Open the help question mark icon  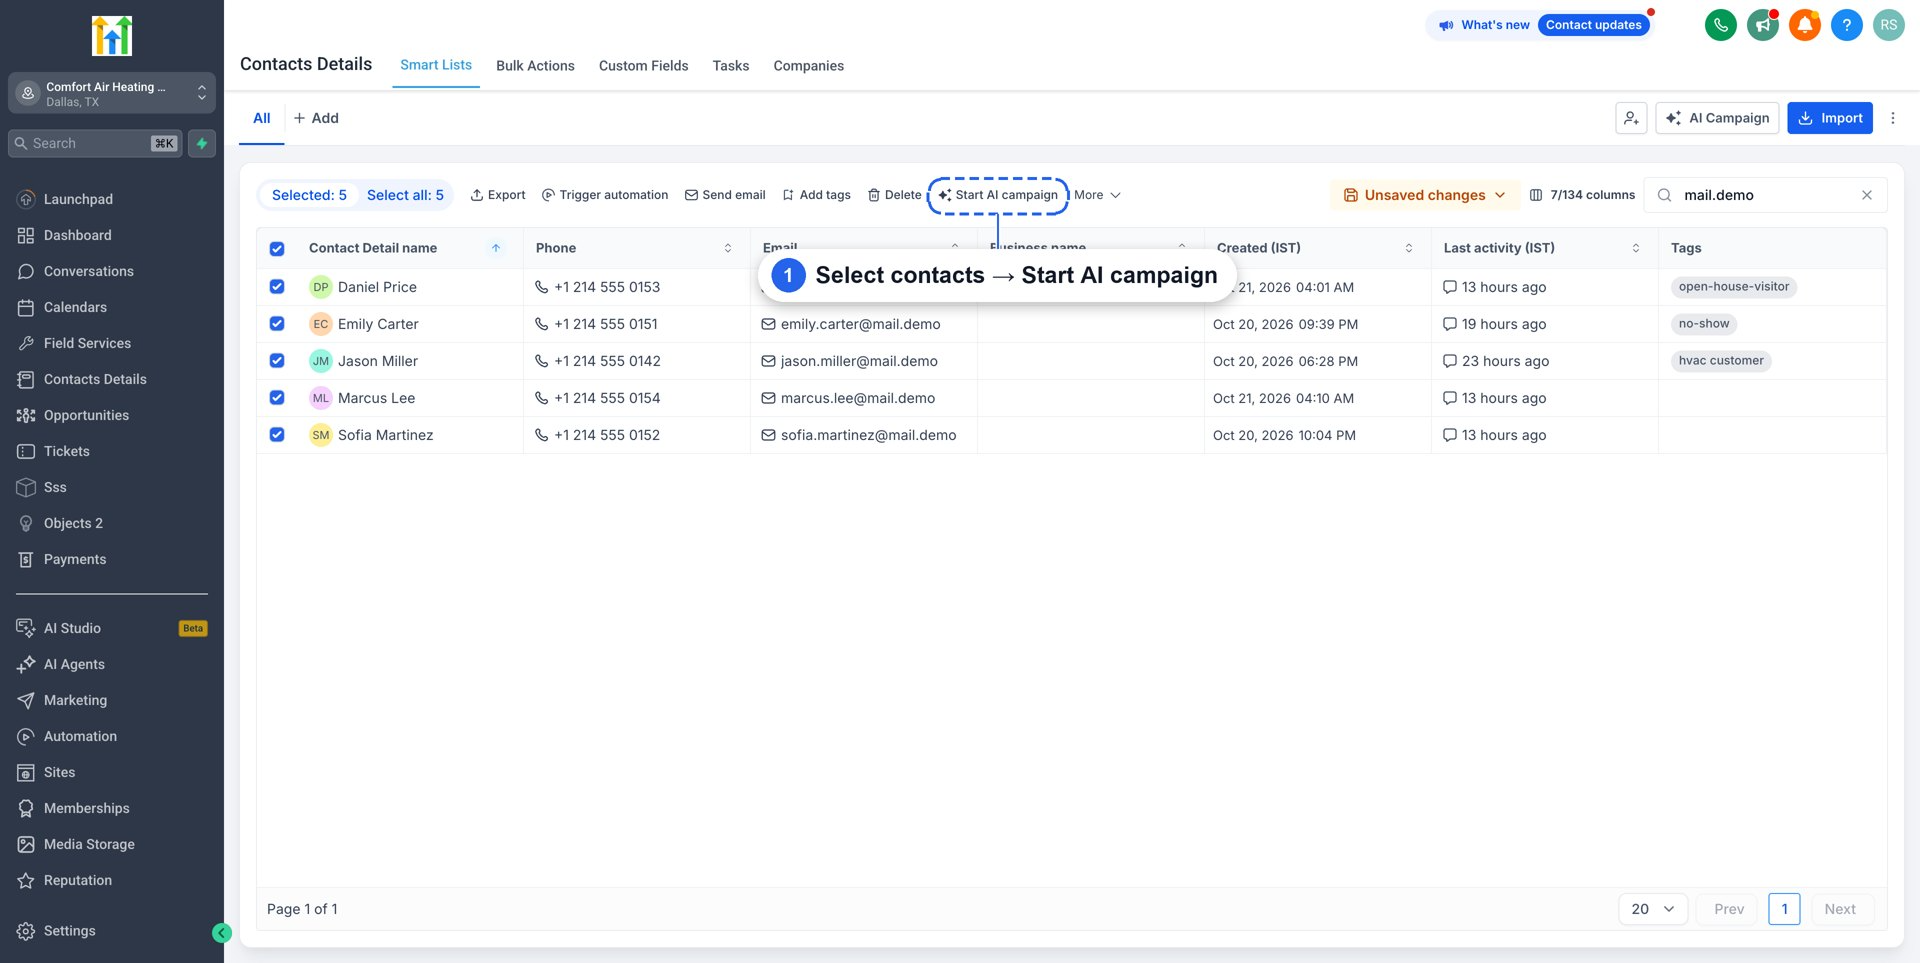click(1846, 25)
